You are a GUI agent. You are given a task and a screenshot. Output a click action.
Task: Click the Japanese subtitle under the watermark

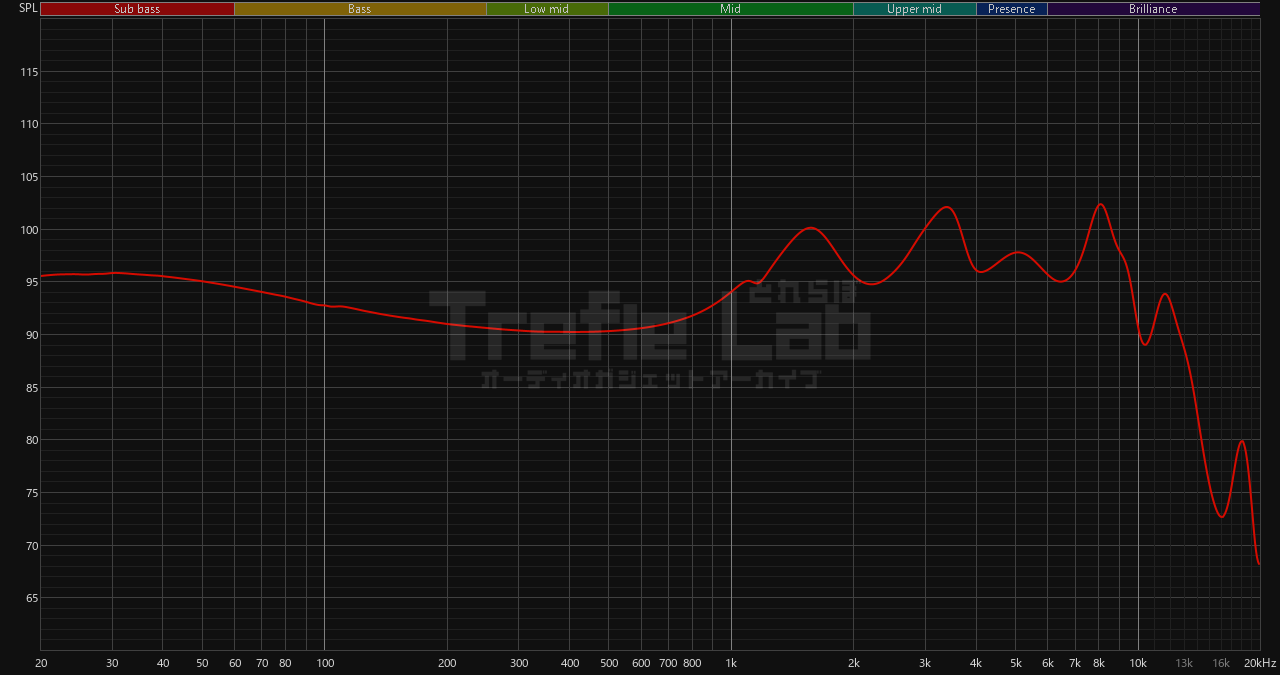point(650,379)
